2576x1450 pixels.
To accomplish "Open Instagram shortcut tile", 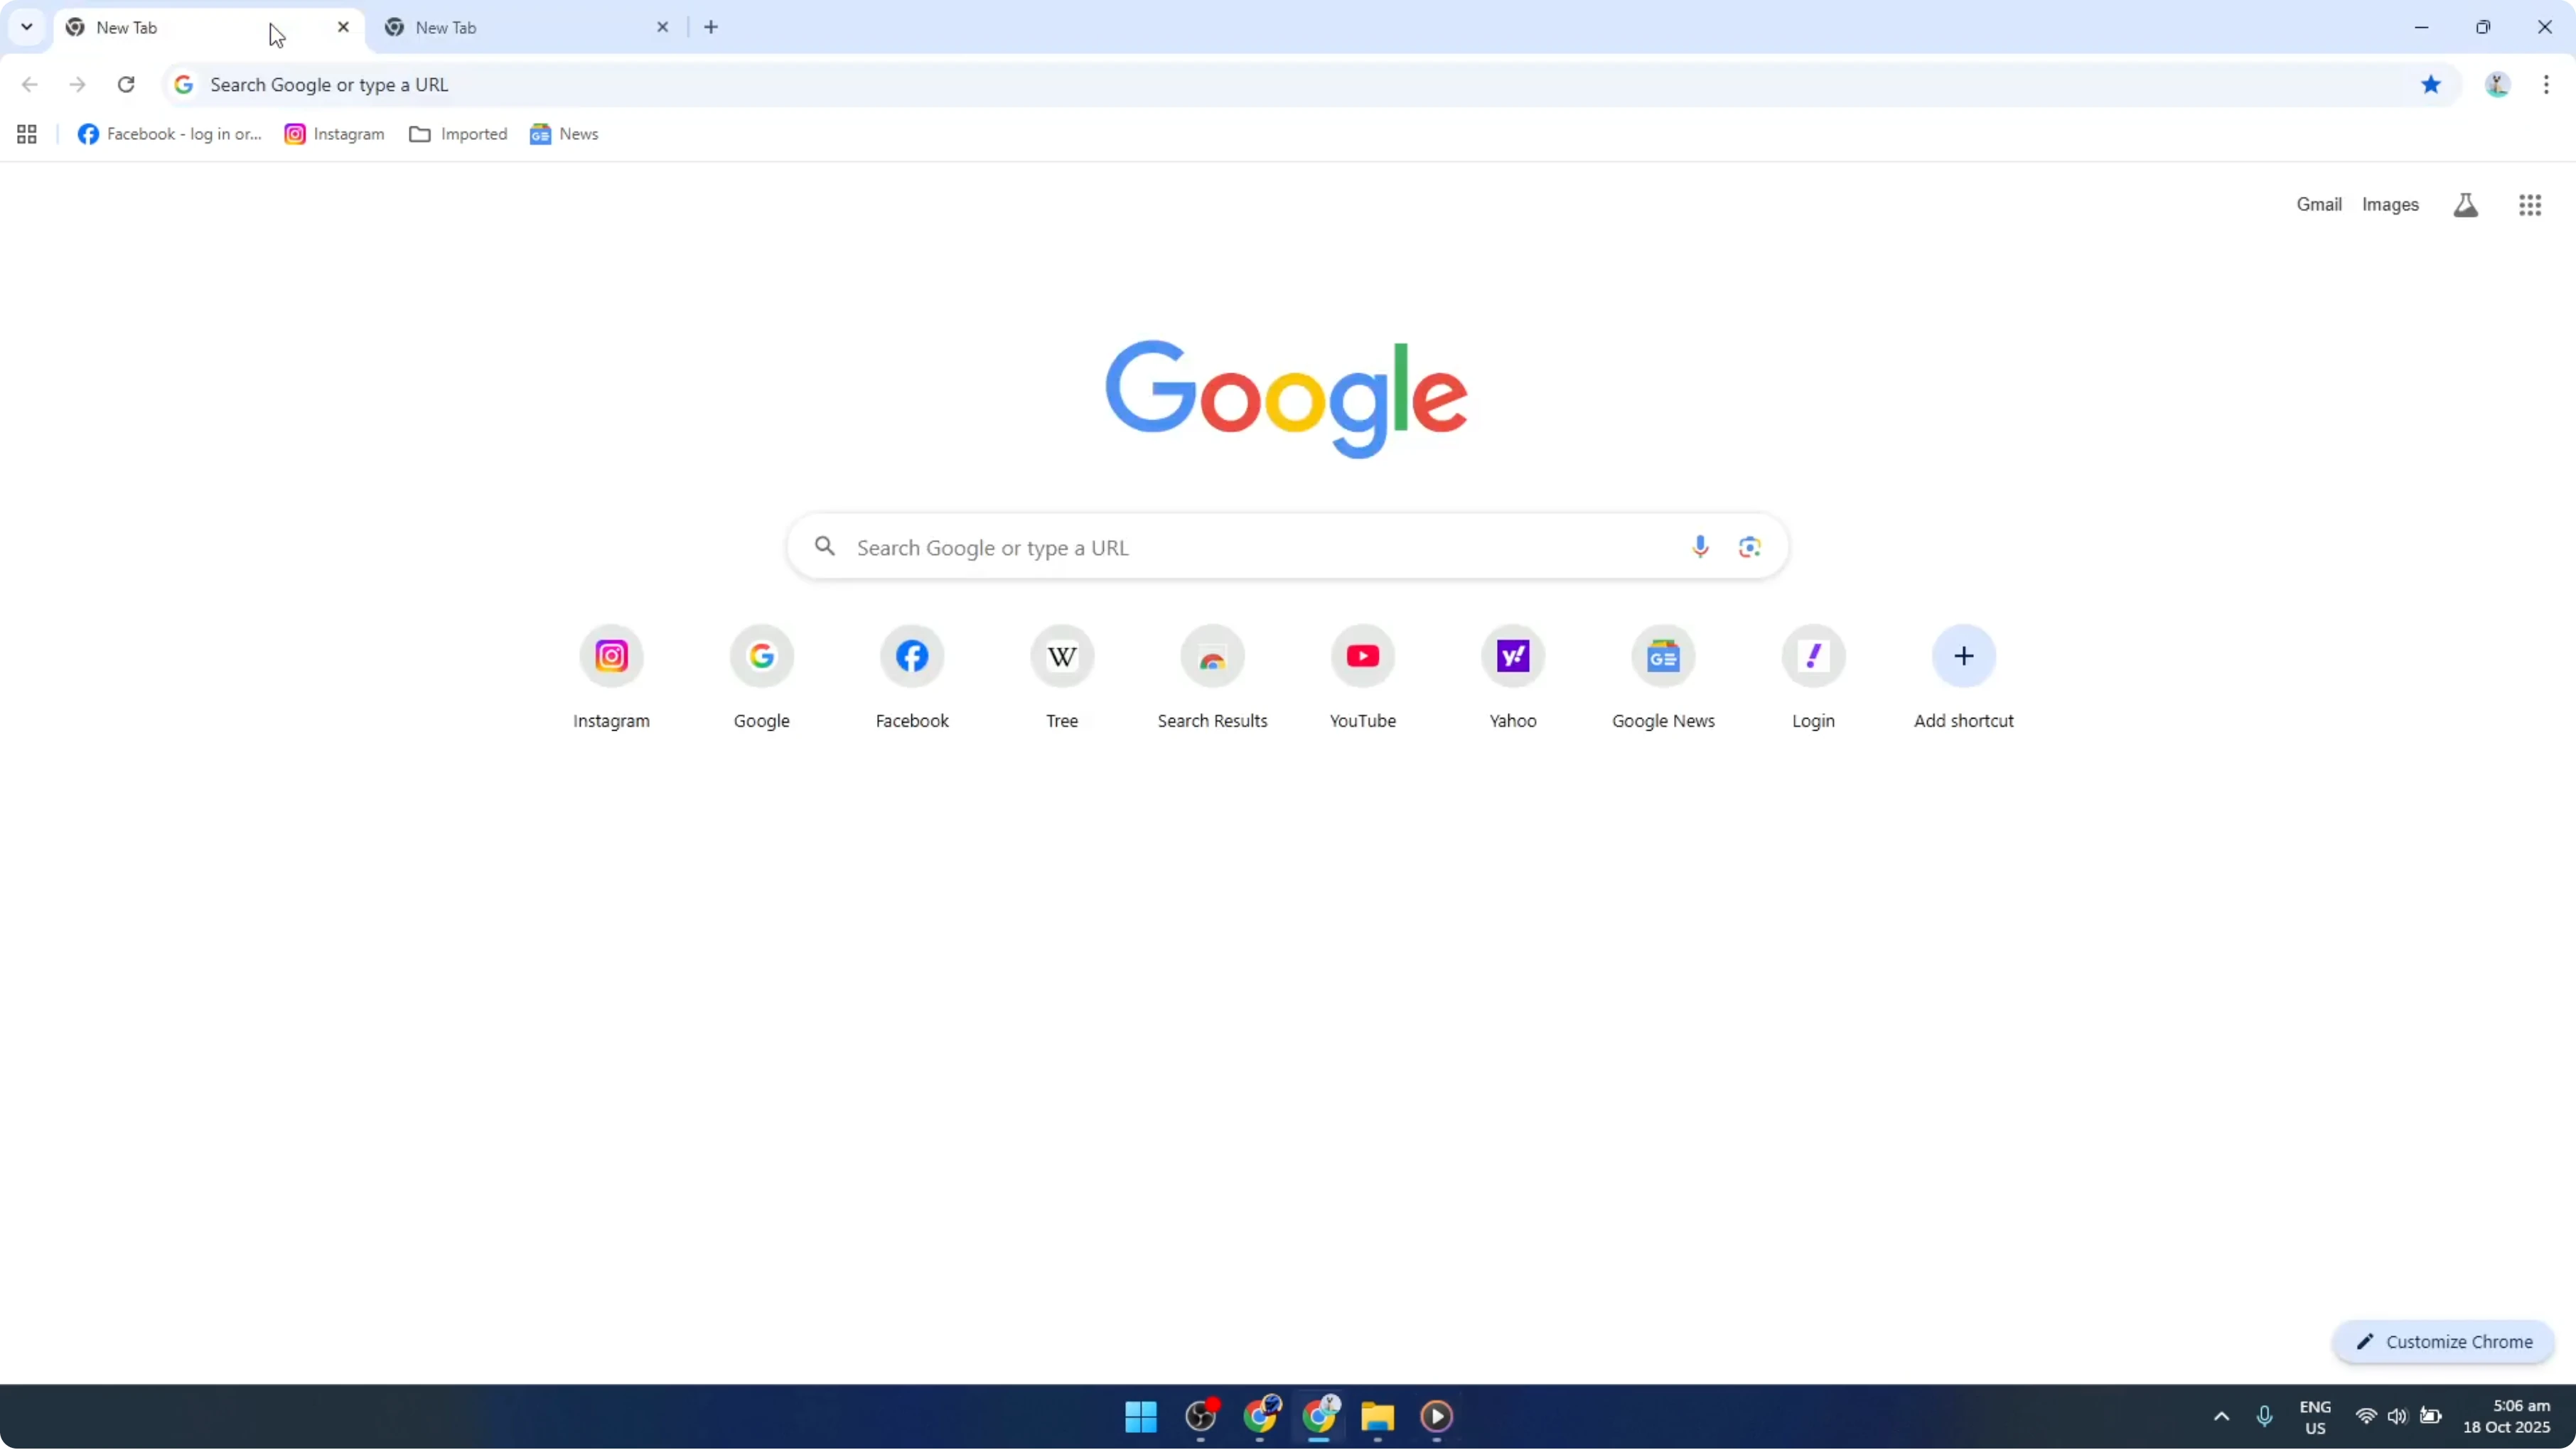I will tap(611, 678).
